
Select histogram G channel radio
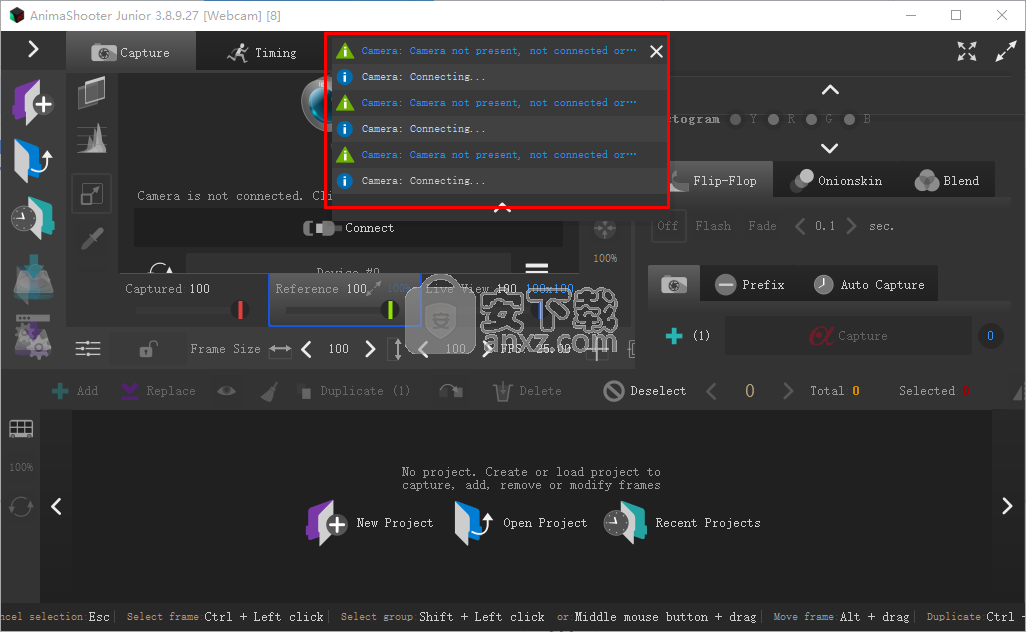click(x=811, y=119)
